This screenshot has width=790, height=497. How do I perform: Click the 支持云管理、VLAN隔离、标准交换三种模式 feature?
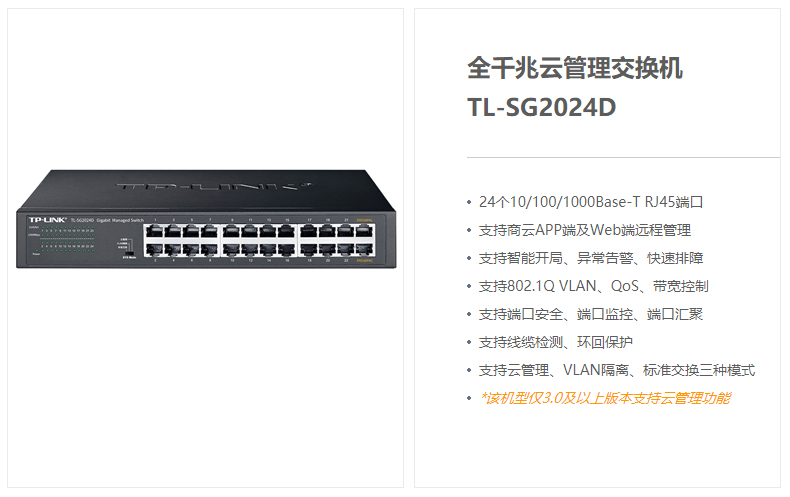click(617, 370)
